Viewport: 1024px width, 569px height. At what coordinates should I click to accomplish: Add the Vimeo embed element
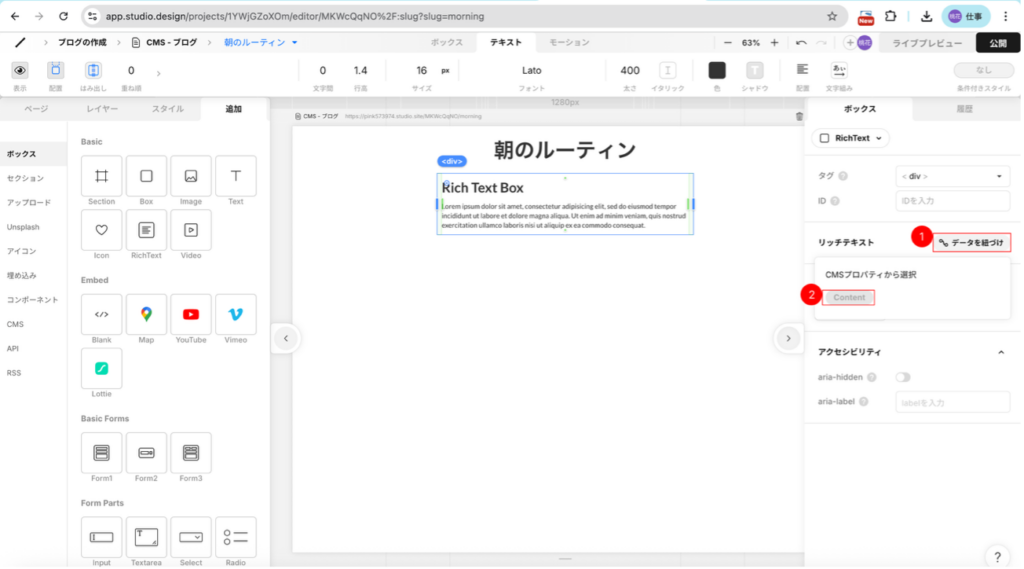[235, 314]
